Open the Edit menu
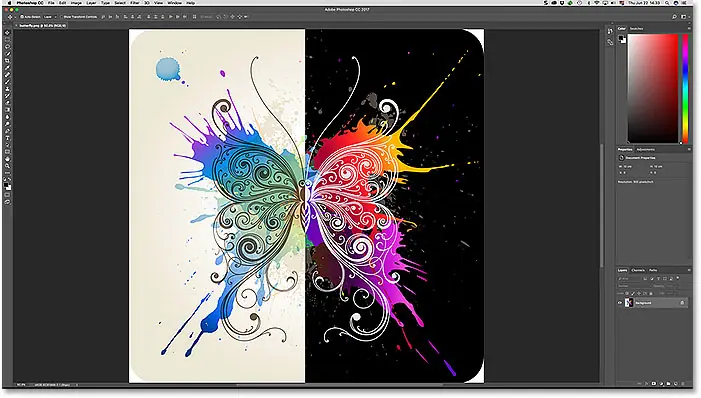The width and height of the screenshot is (701, 398). (x=63, y=3)
